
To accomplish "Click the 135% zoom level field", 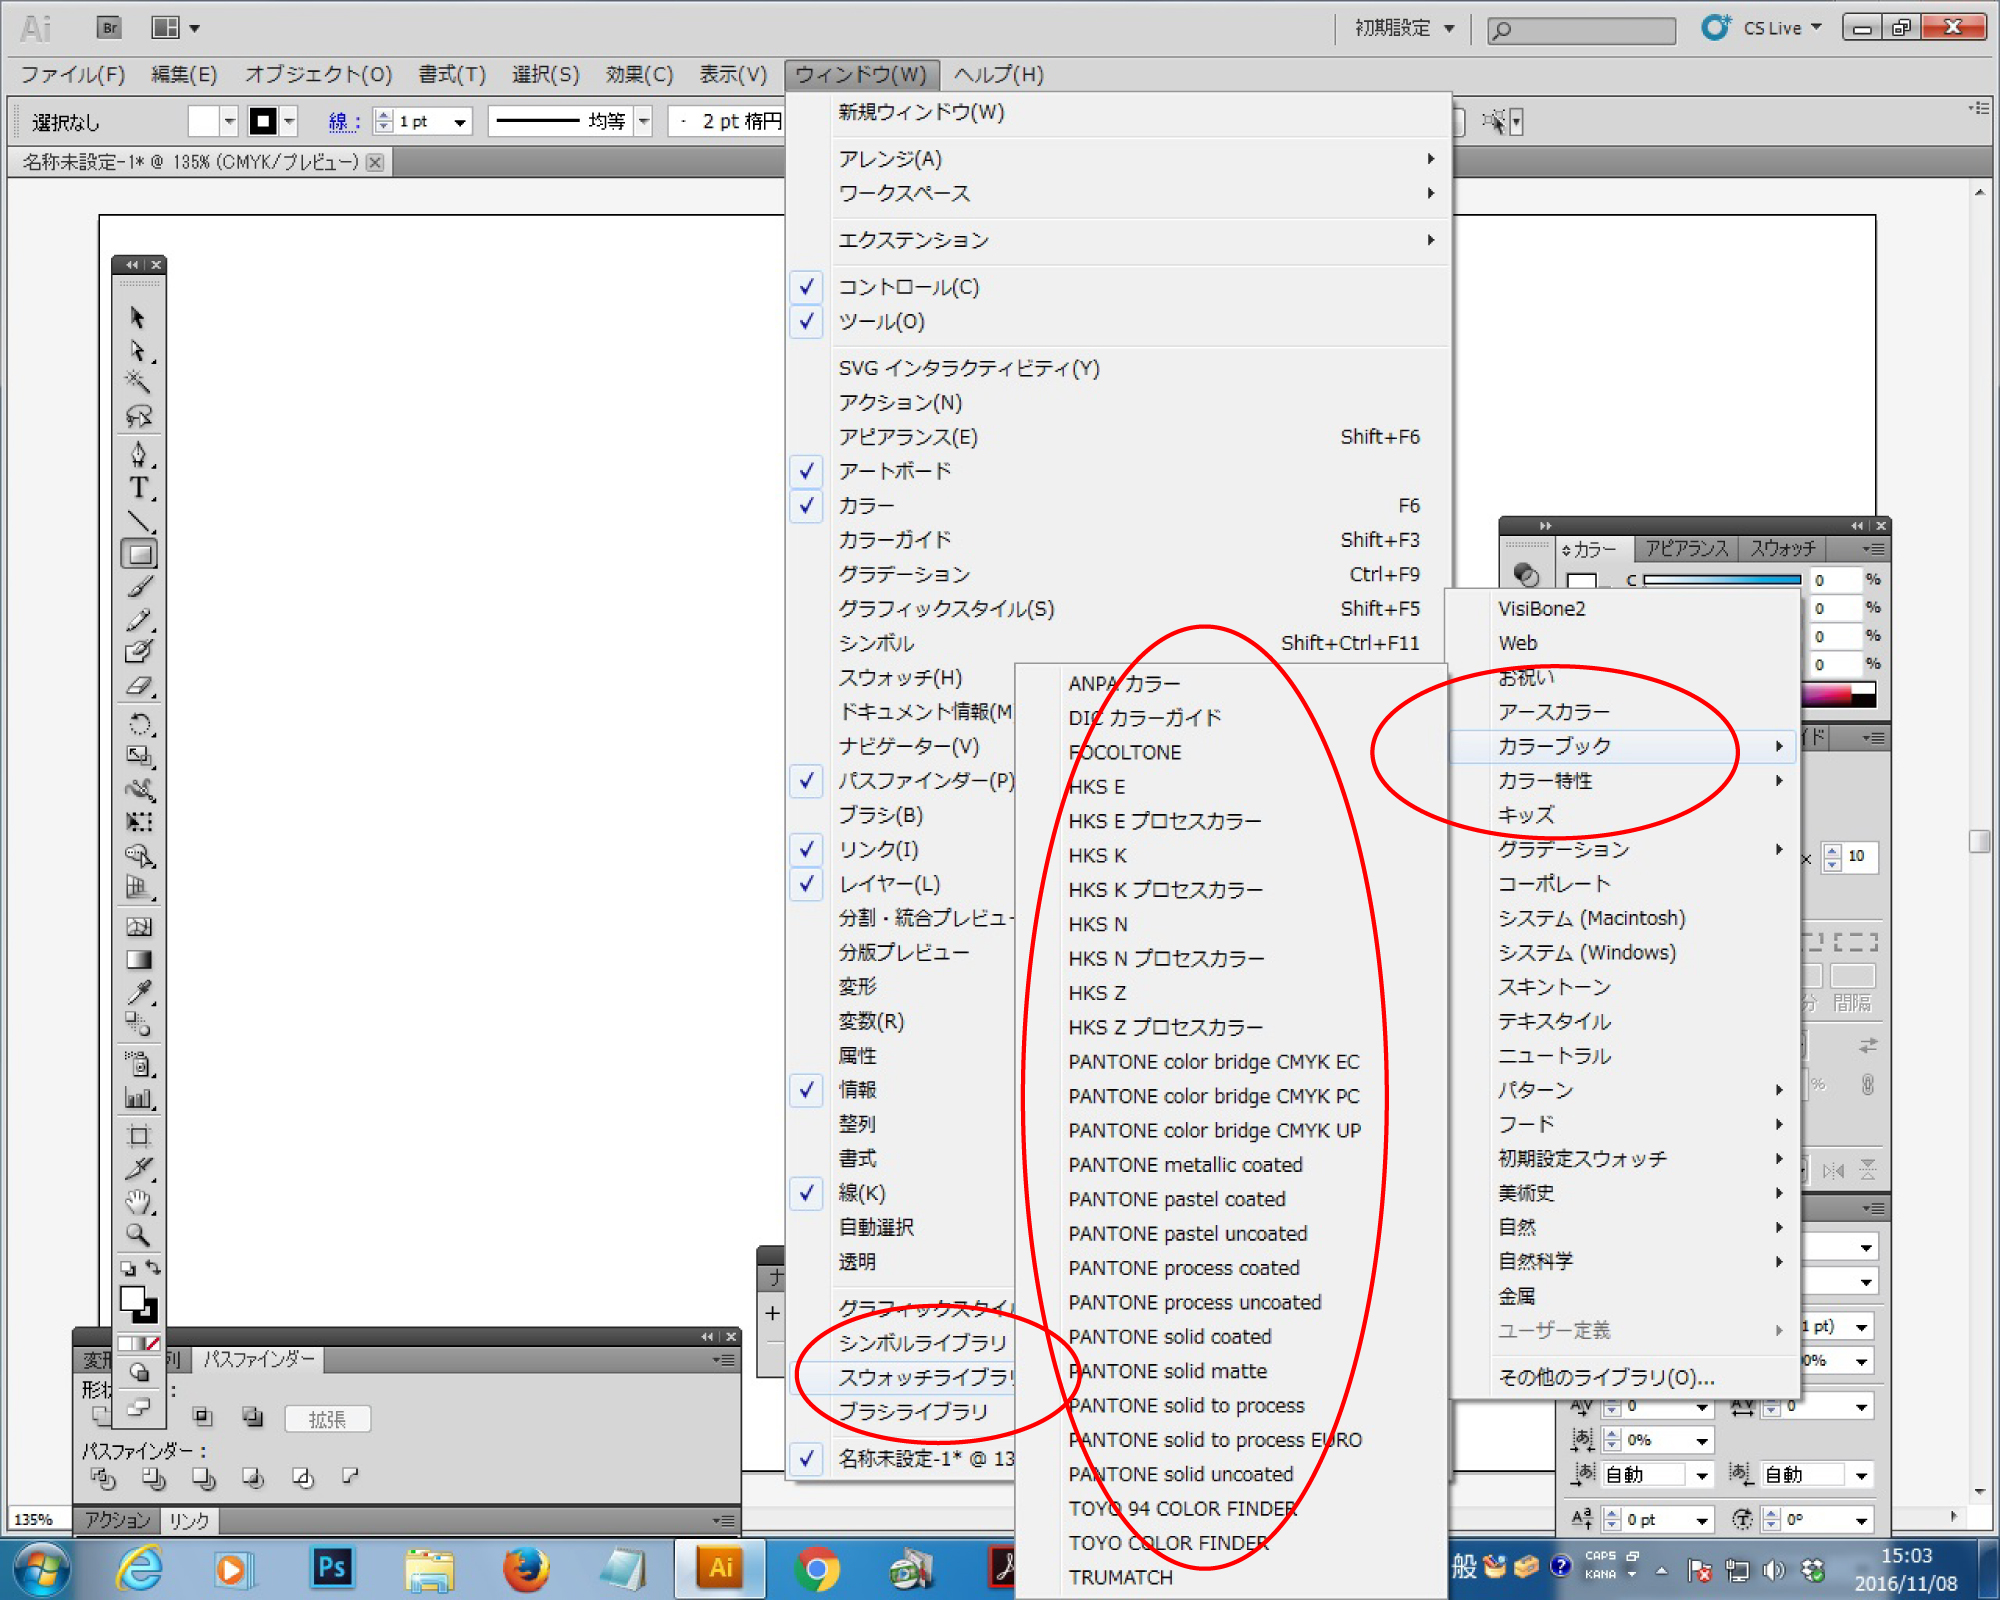I will 37,1520.
